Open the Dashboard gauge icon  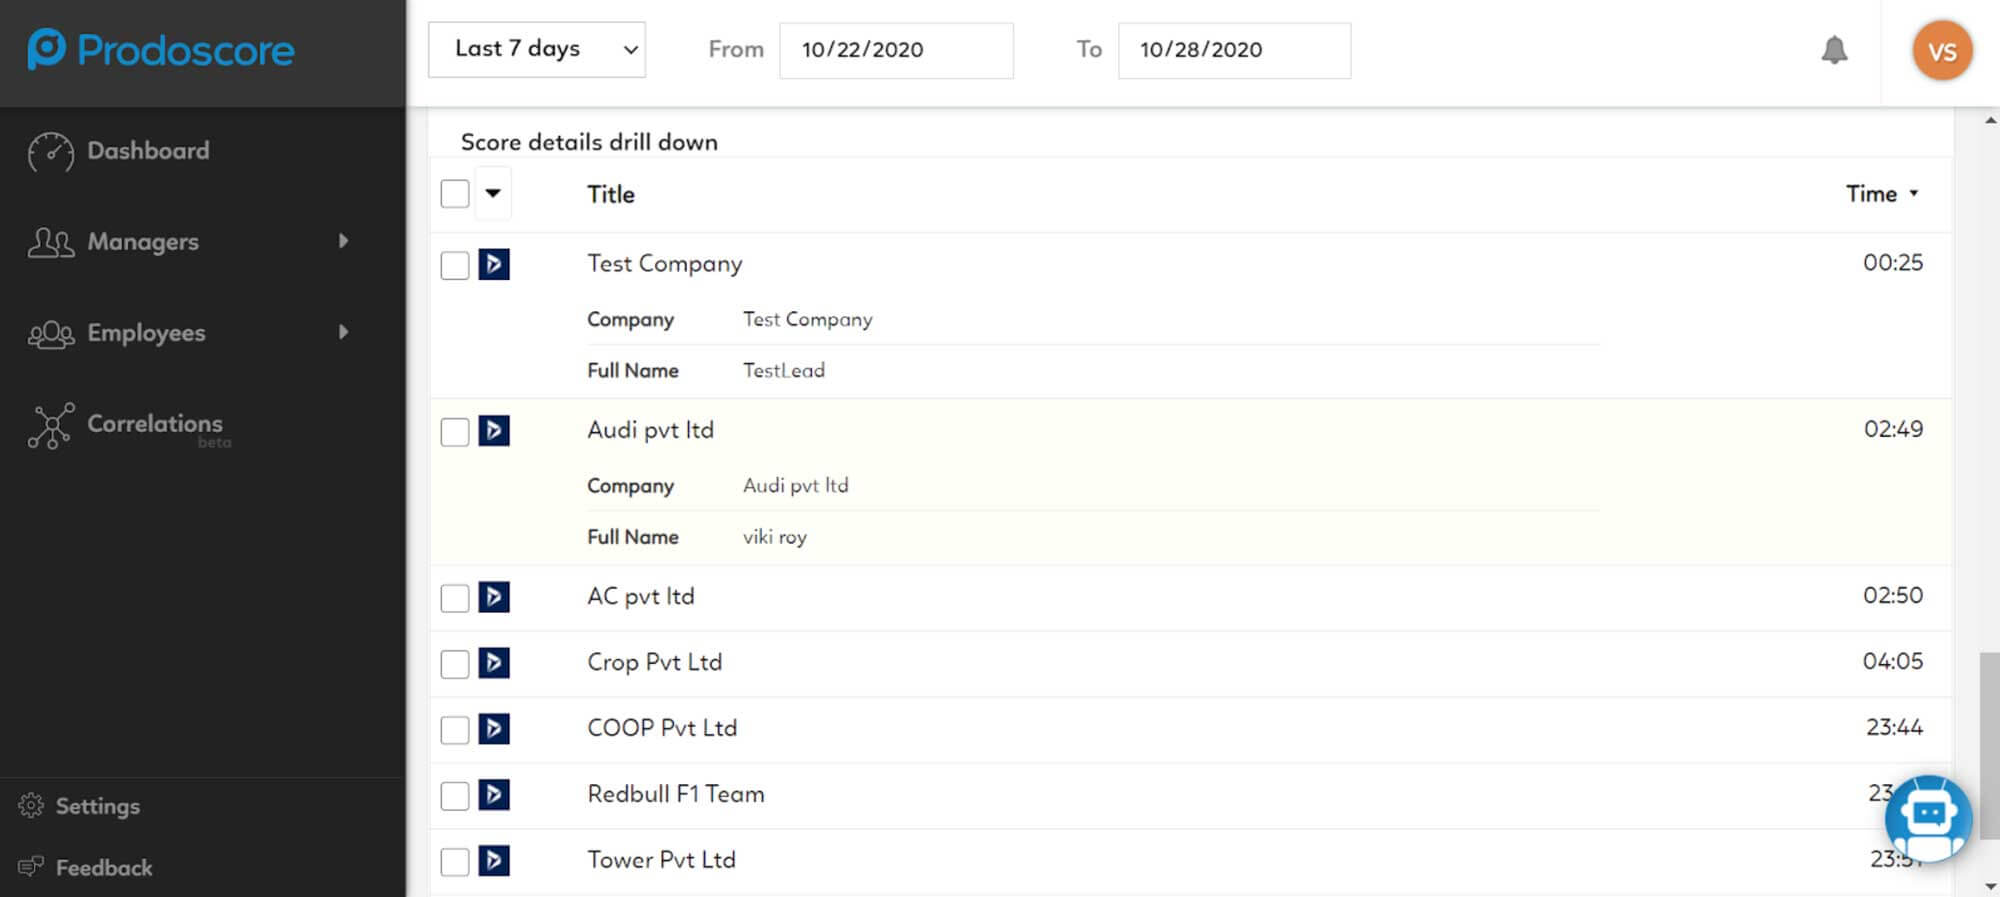pos(51,152)
